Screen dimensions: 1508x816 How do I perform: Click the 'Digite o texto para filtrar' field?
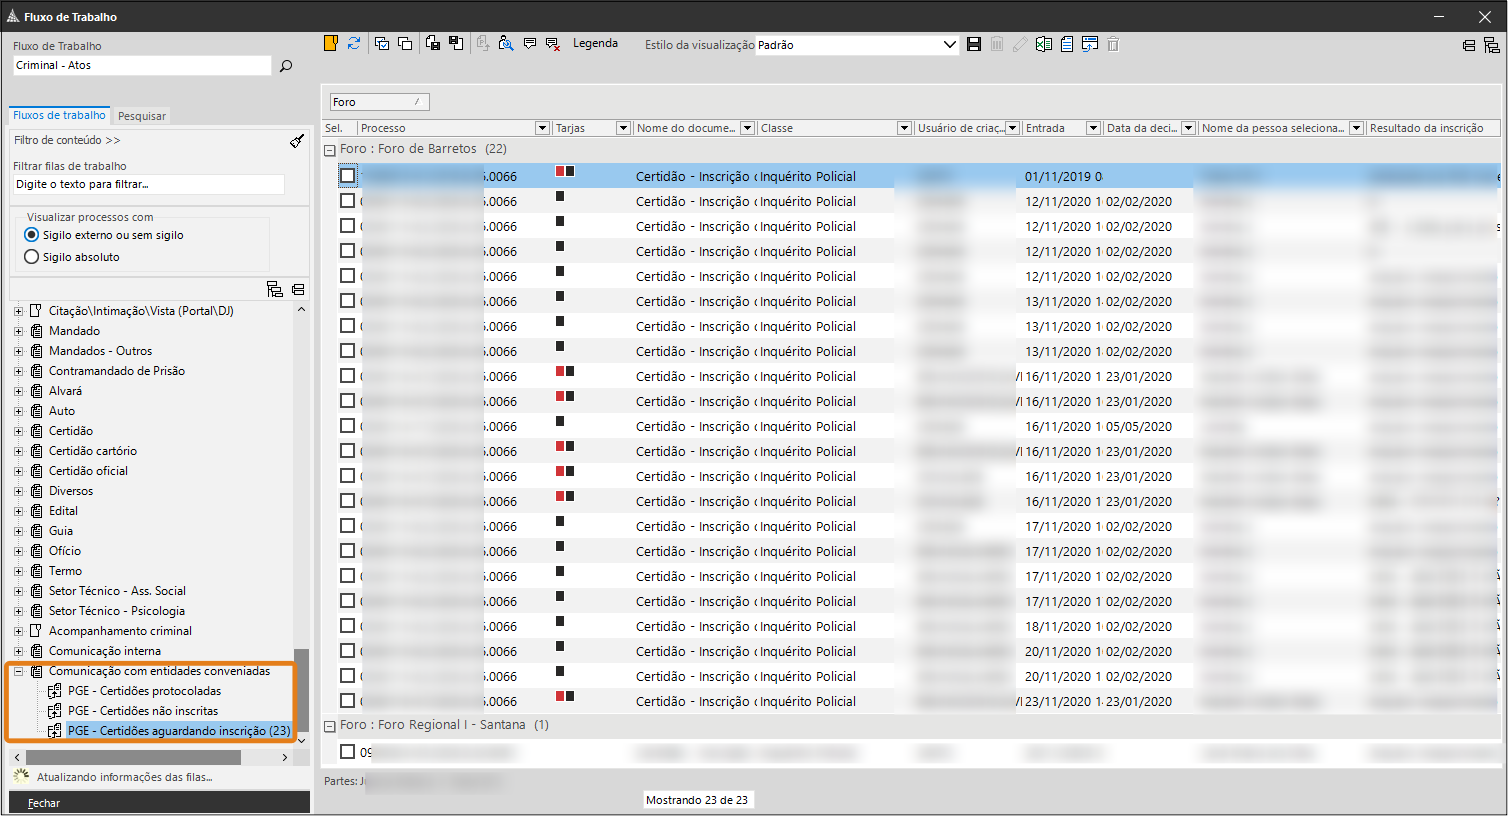[x=149, y=184]
